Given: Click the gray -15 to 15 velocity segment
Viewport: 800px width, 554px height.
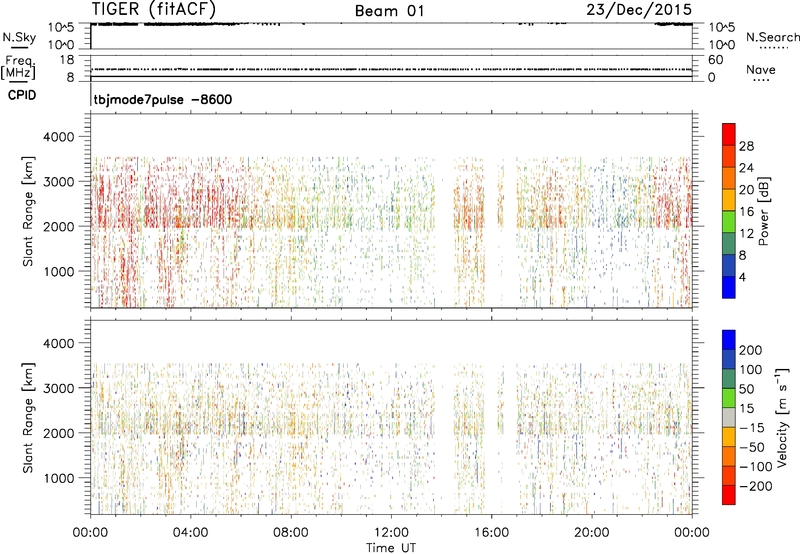Looking at the screenshot, I should 729,418.
